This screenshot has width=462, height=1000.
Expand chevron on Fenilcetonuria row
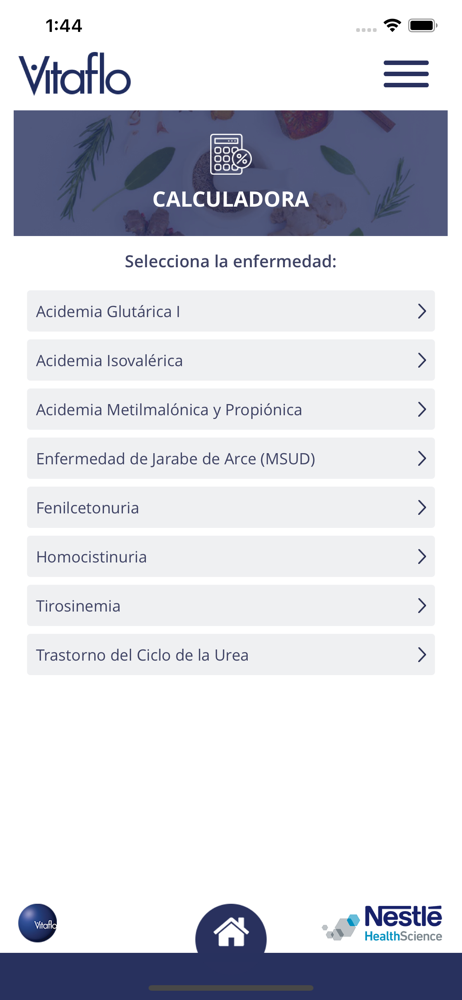[x=421, y=508]
